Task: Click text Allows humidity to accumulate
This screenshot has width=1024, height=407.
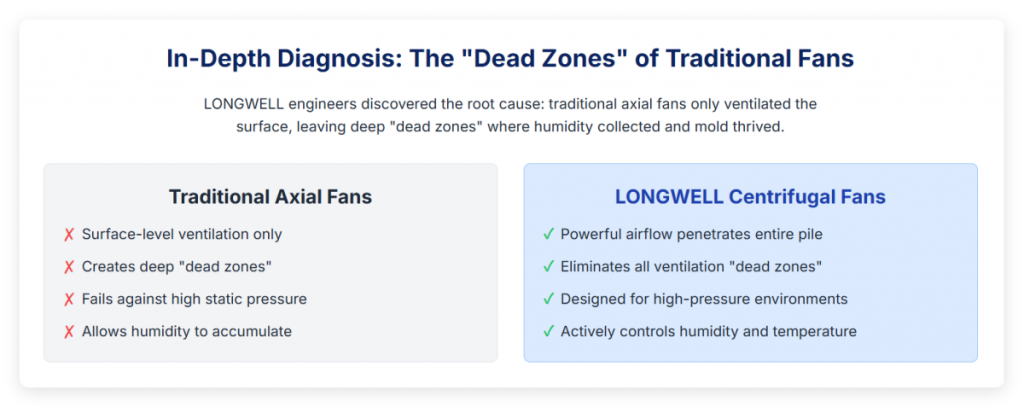Action: pyautogui.click(x=187, y=332)
